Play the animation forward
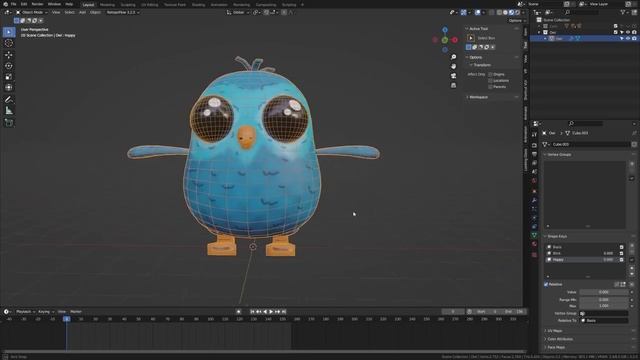 [x=271, y=311]
